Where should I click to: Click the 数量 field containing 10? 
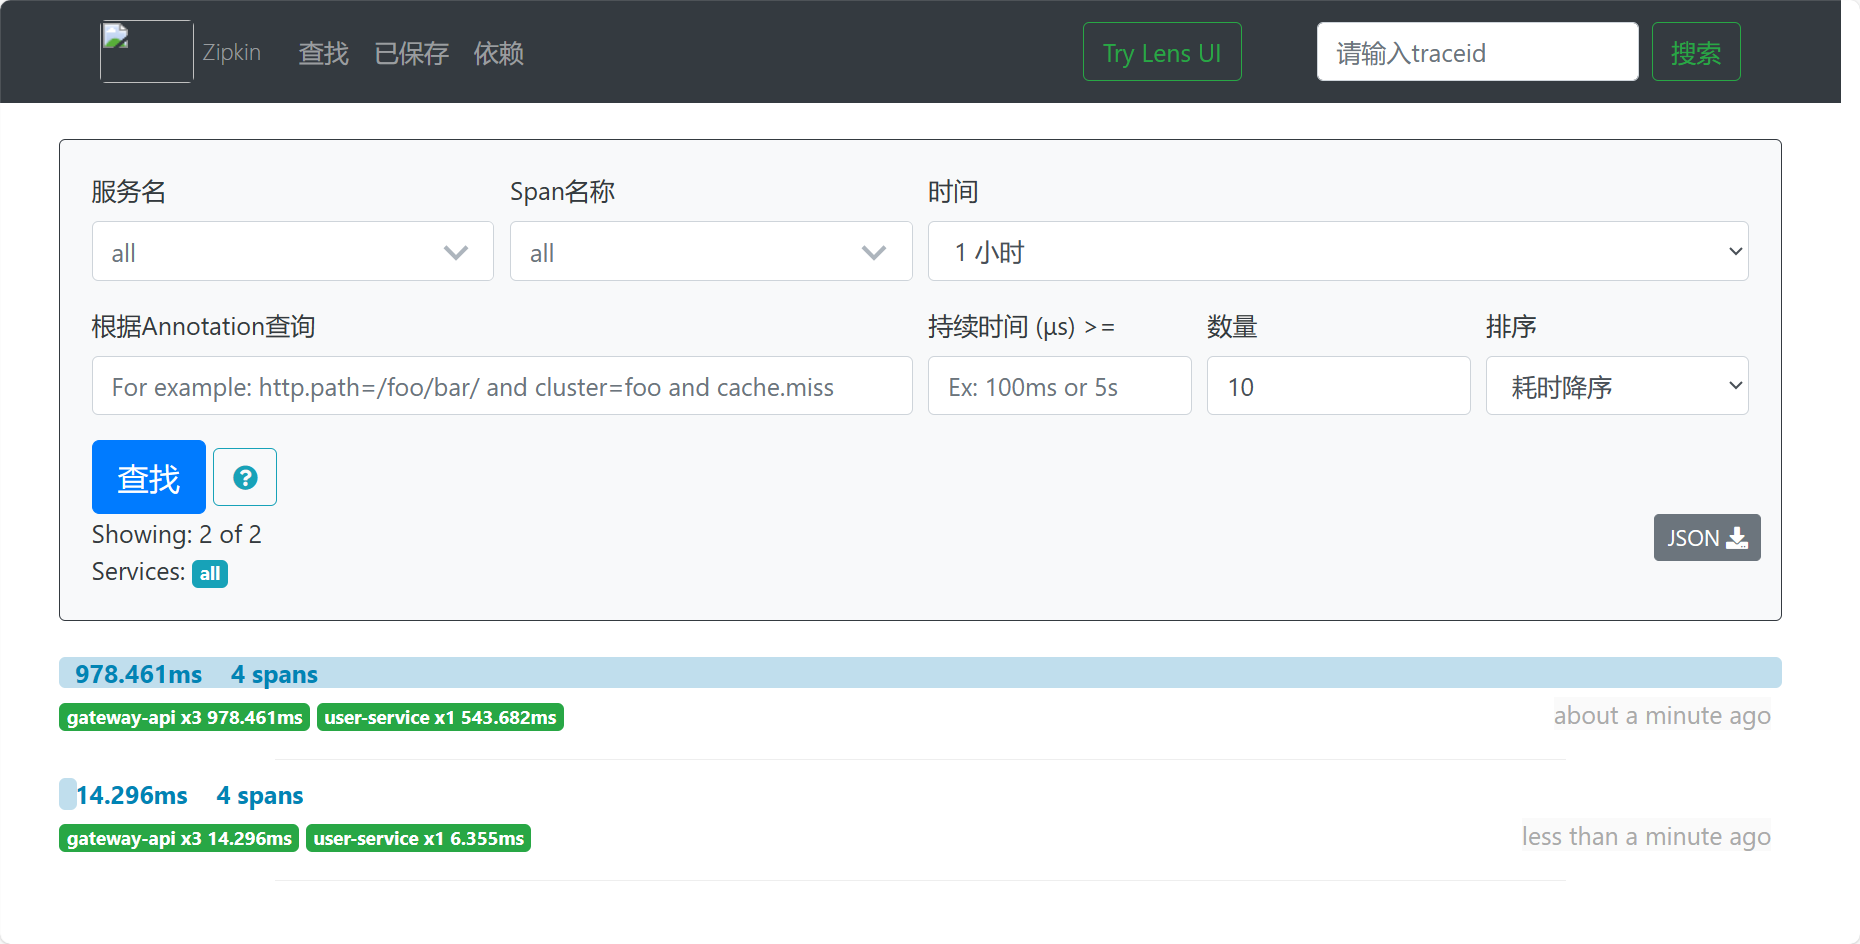coord(1338,386)
